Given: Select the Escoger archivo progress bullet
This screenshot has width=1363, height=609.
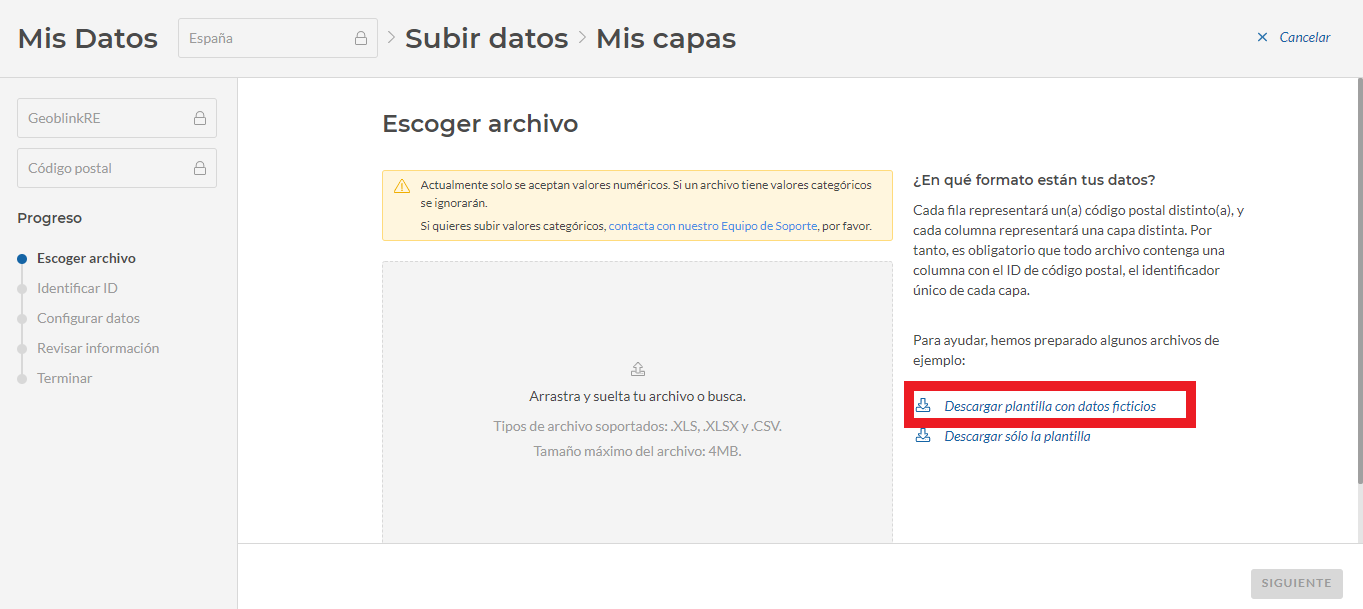Looking at the screenshot, I should (22, 258).
